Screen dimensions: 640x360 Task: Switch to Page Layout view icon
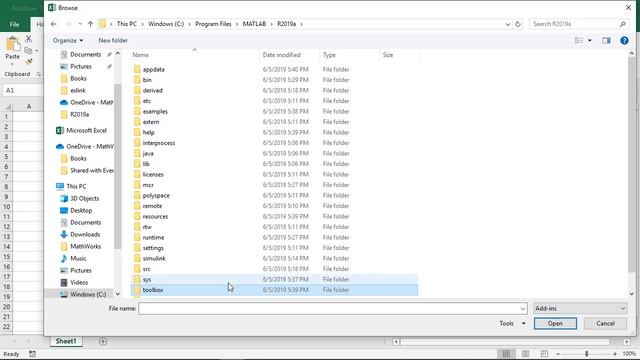point(525,353)
